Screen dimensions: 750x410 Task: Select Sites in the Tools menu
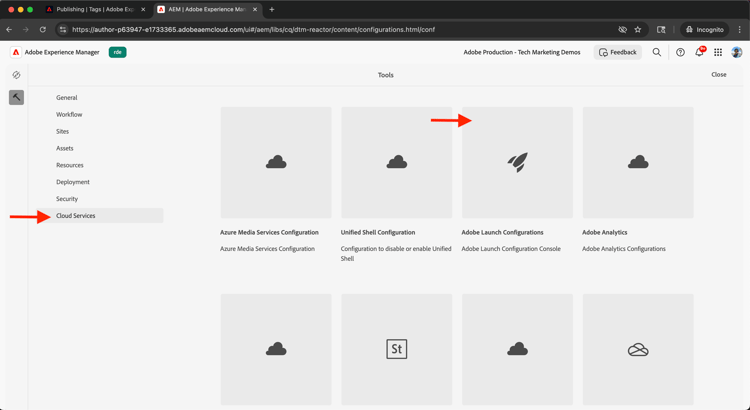(63, 131)
